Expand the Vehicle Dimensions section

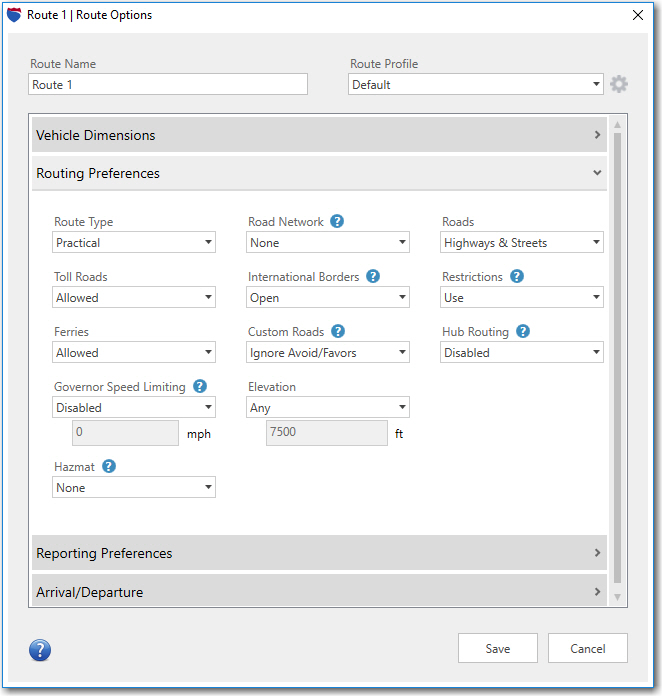[x=318, y=135]
